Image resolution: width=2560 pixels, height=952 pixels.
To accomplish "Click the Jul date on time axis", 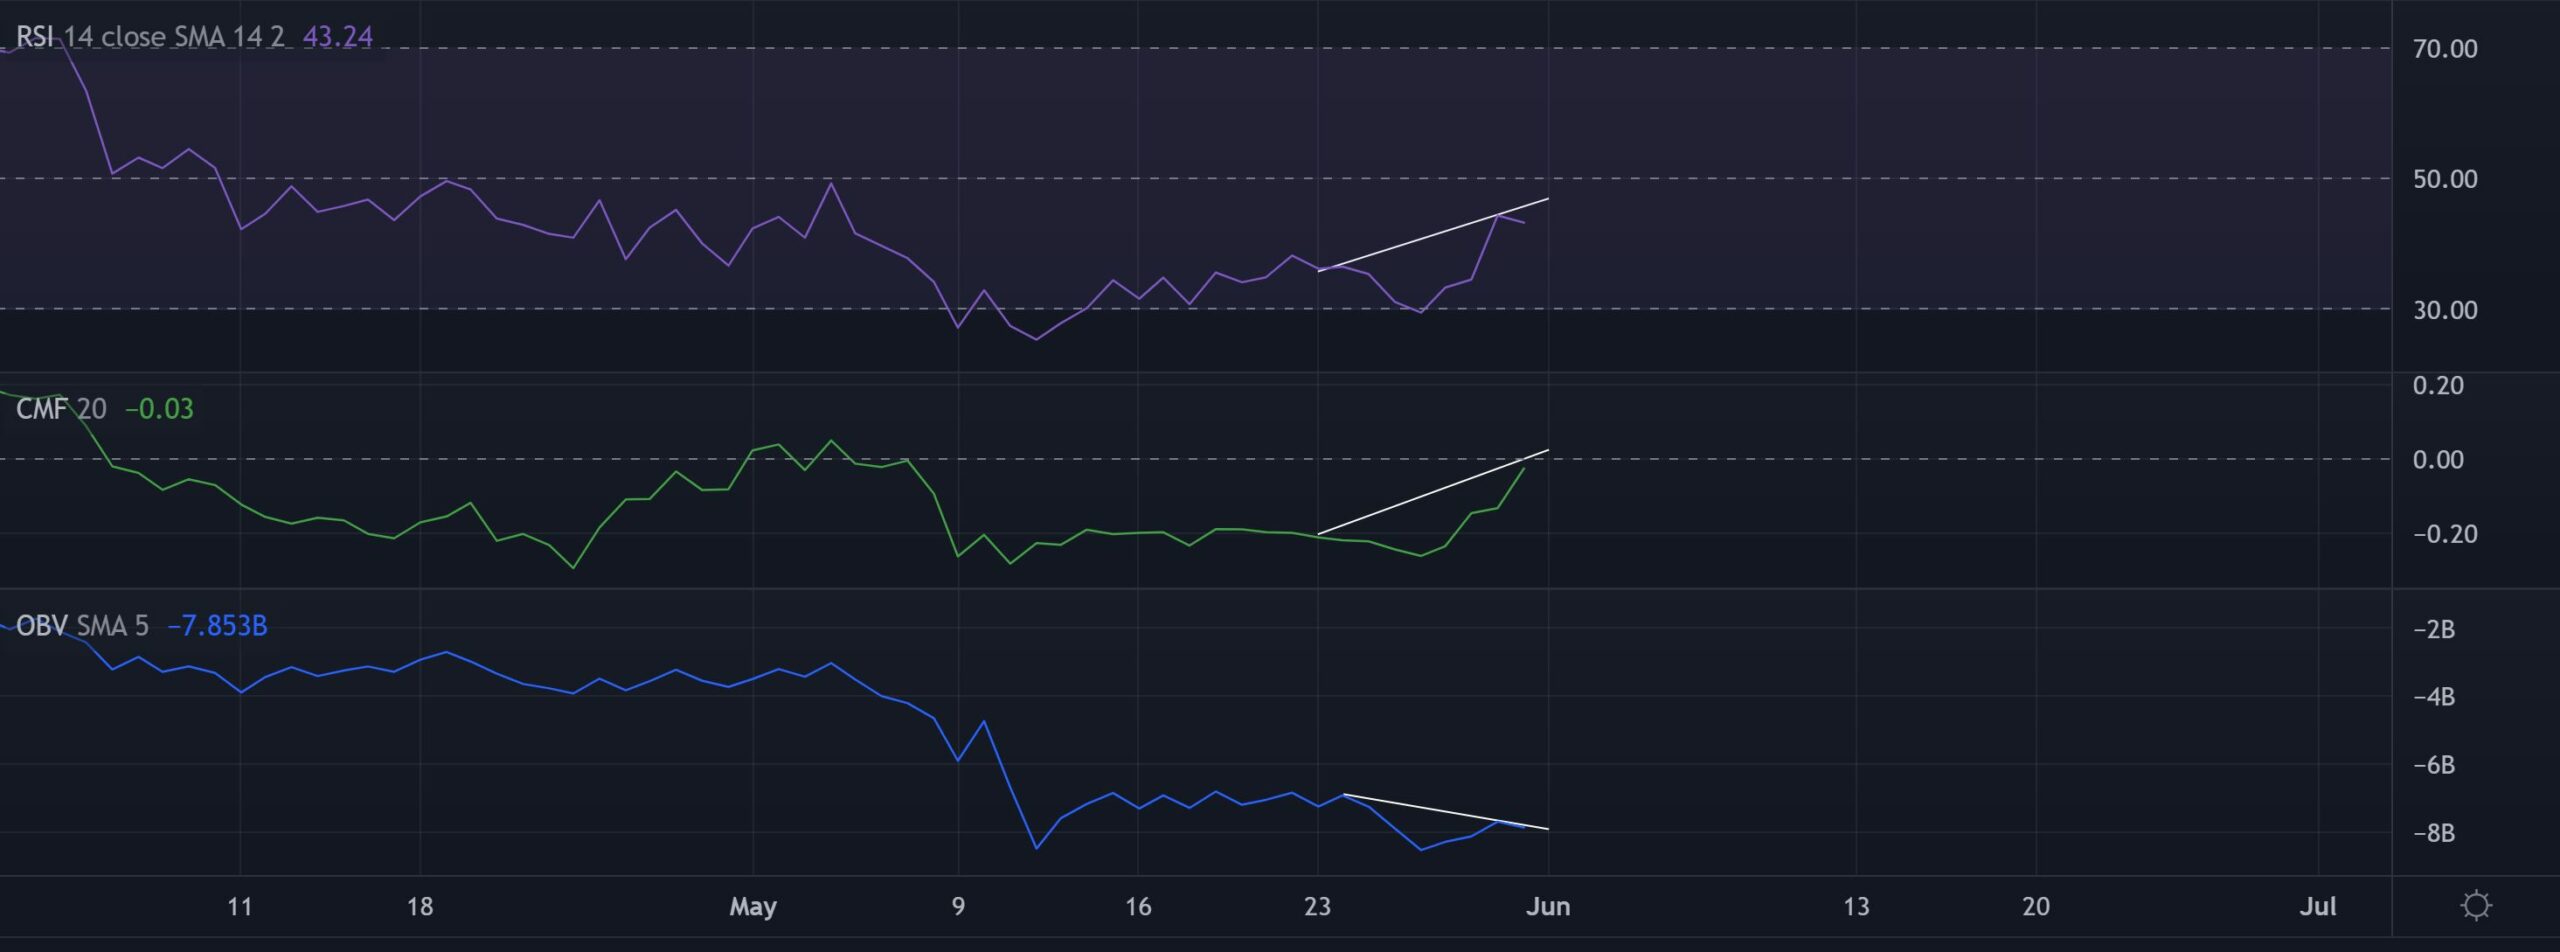I will point(2318,907).
